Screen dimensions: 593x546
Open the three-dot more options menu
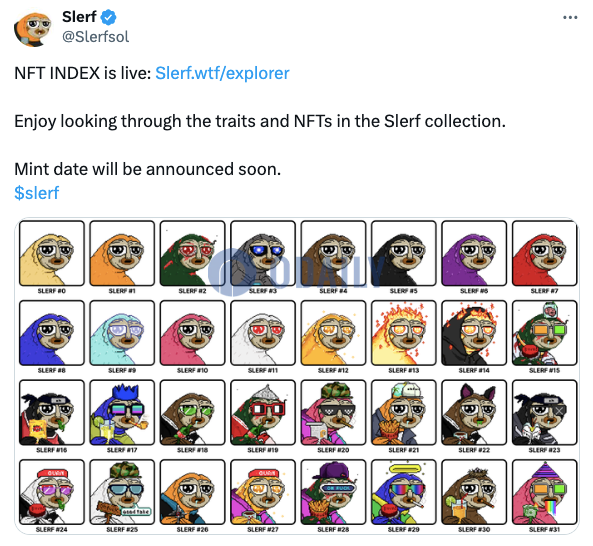570,17
